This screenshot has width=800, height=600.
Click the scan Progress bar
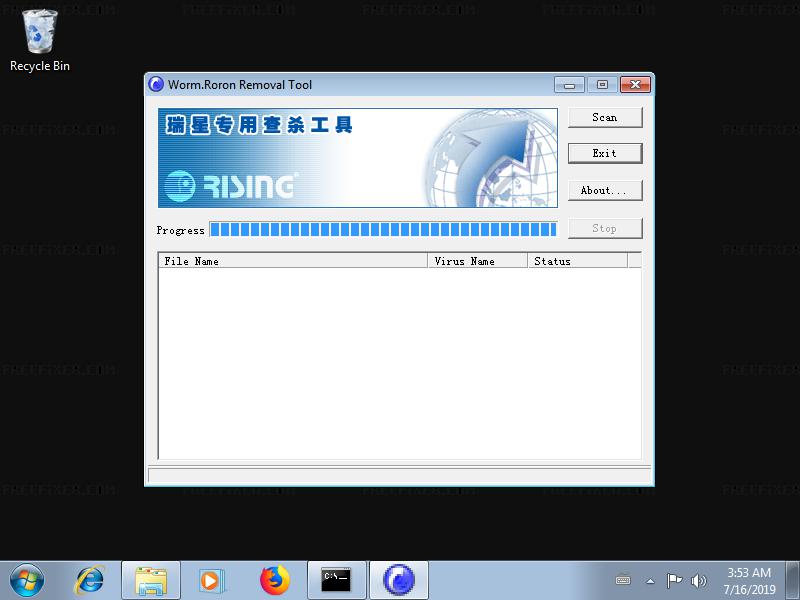point(383,230)
